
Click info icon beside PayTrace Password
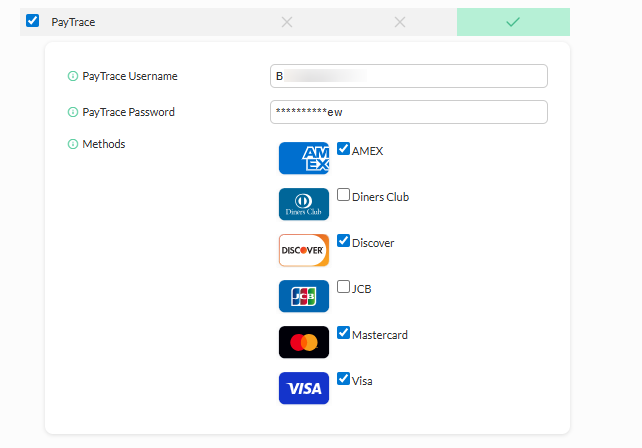coord(72,112)
